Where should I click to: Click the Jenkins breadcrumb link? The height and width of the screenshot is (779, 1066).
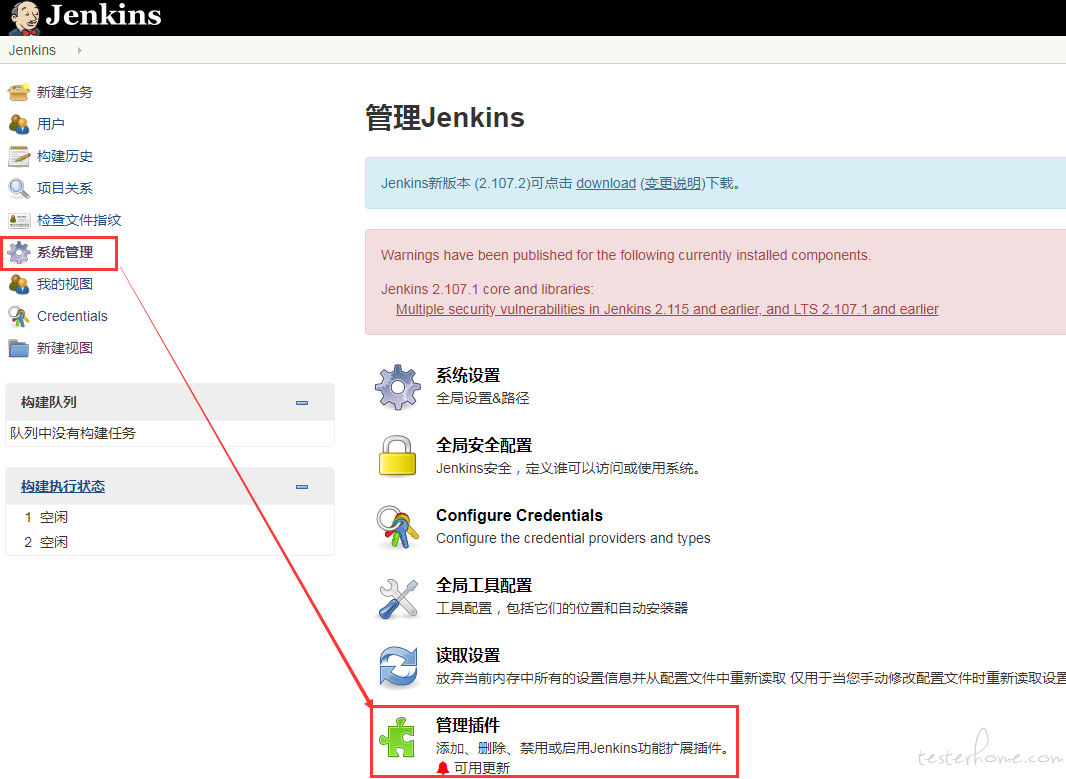32,50
